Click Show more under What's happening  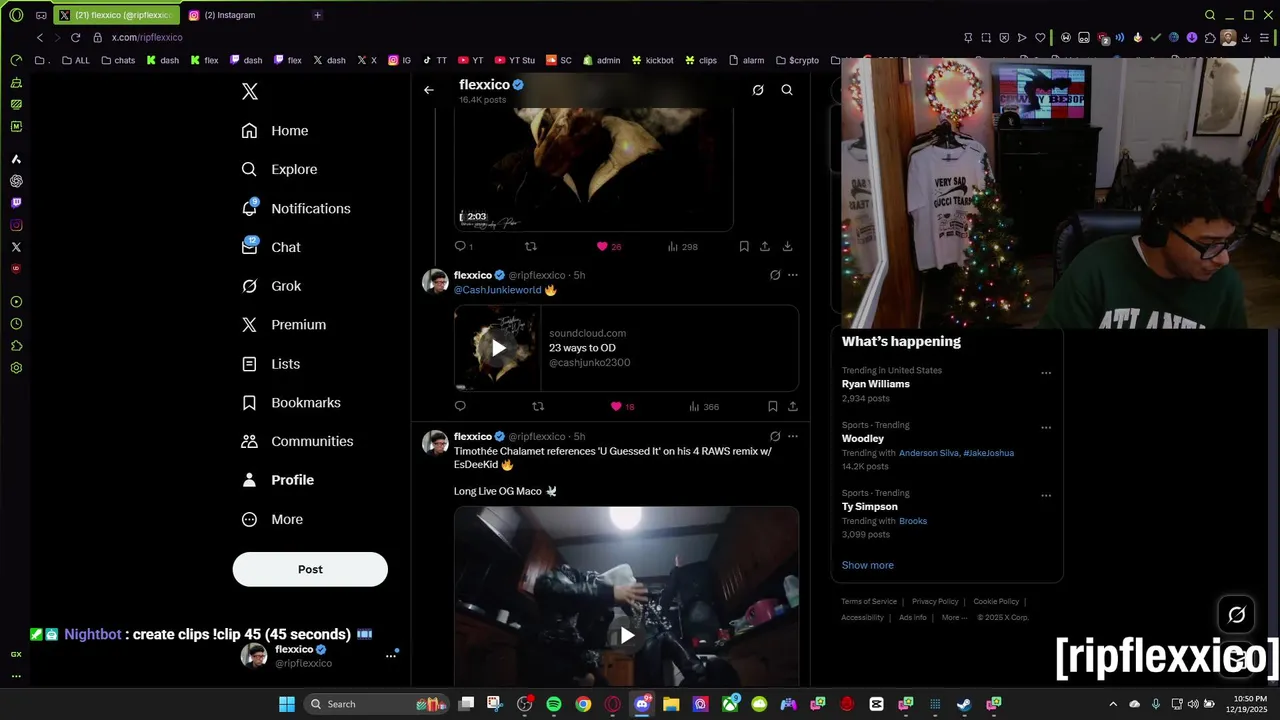867,565
